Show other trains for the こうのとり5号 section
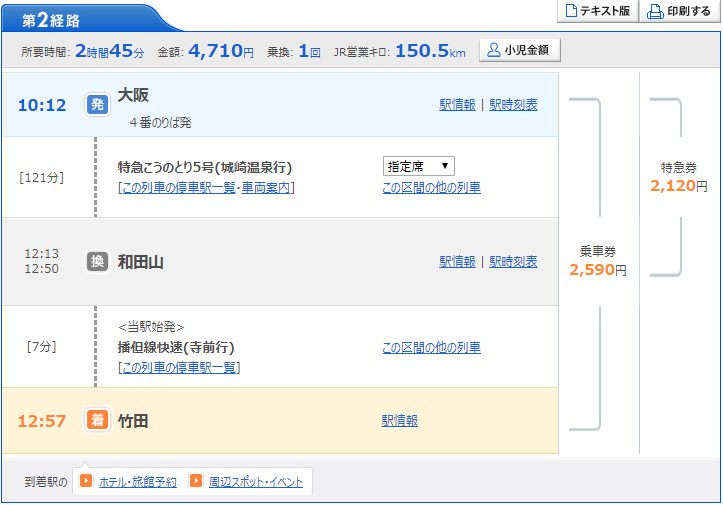723x505 pixels. pos(431,187)
